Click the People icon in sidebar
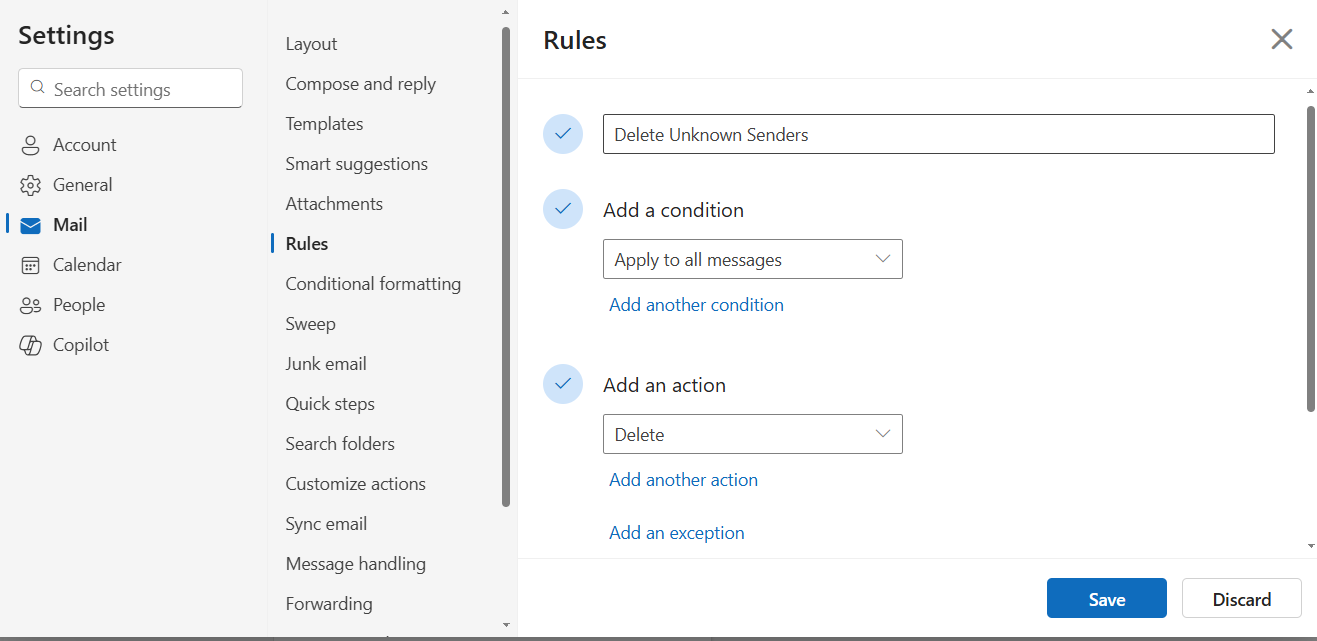The image size is (1317, 641). coord(31,305)
